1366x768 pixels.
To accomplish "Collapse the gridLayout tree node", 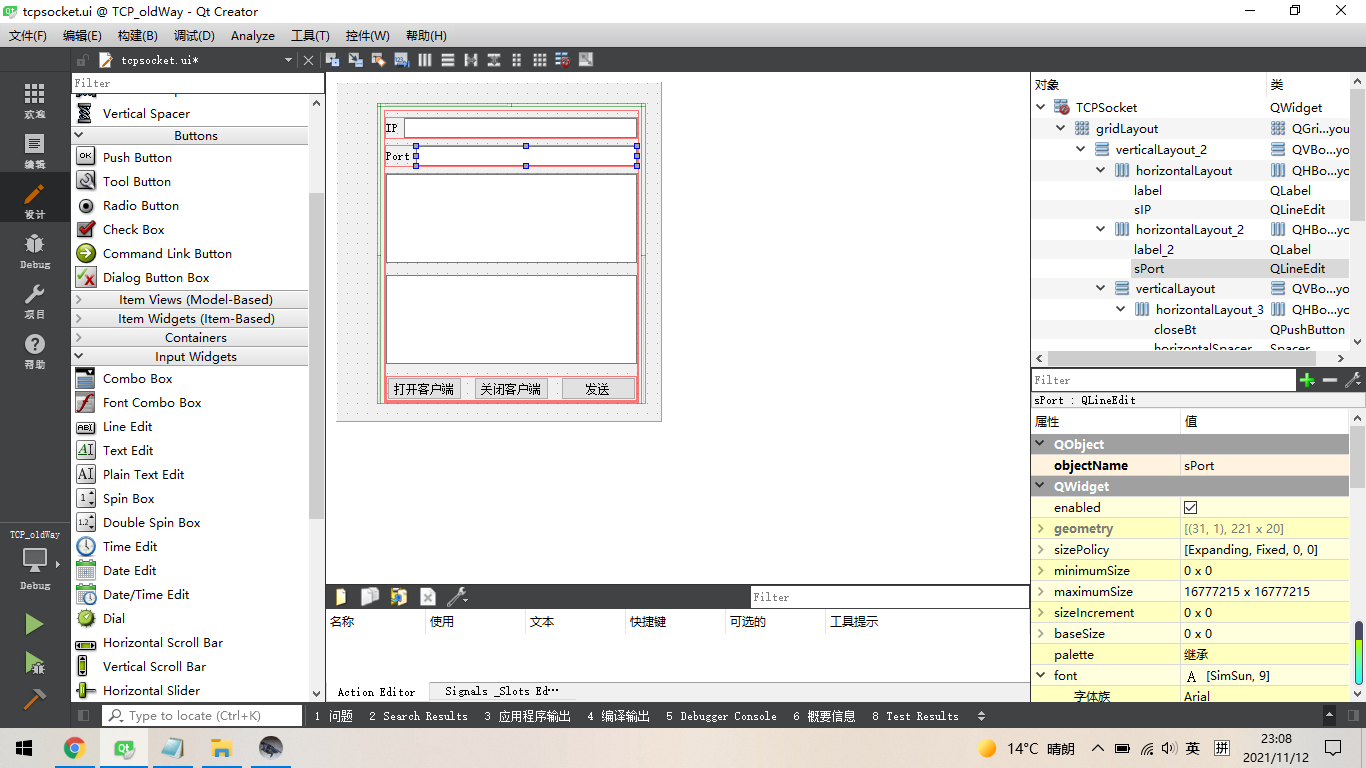I will click(x=1061, y=128).
